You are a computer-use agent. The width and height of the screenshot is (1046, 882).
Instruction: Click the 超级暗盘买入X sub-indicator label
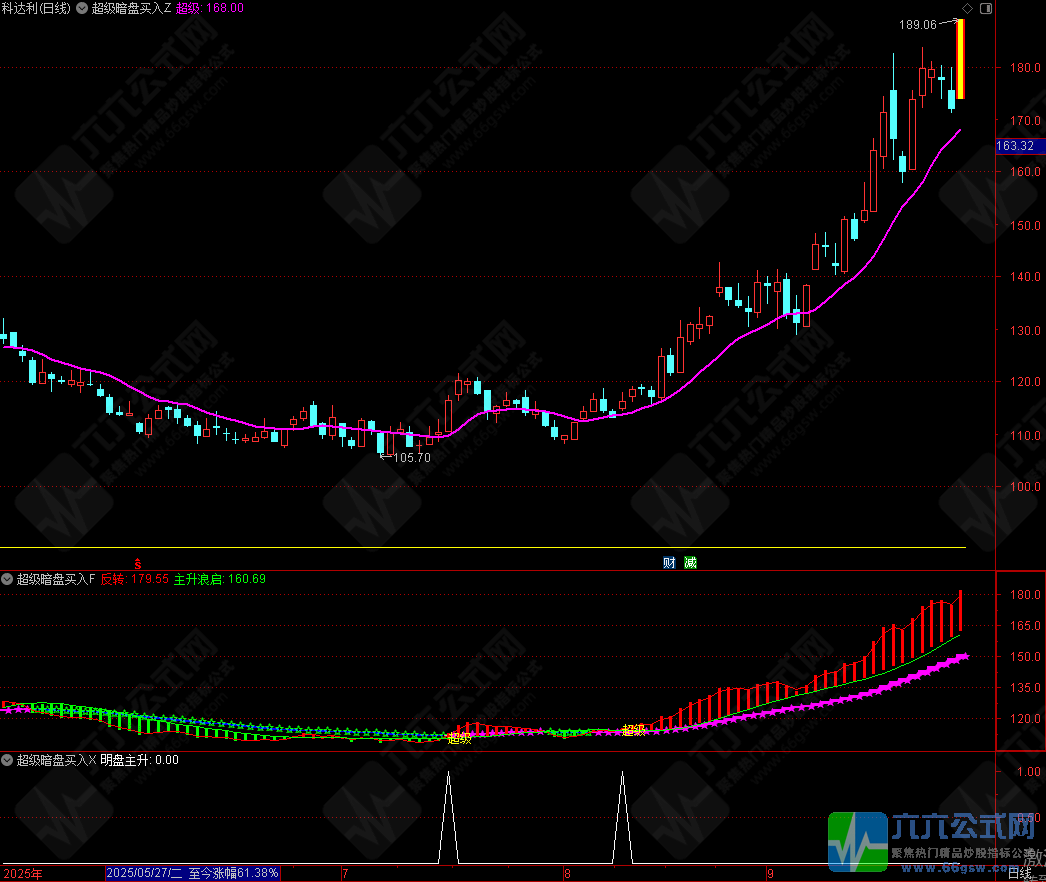55,760
